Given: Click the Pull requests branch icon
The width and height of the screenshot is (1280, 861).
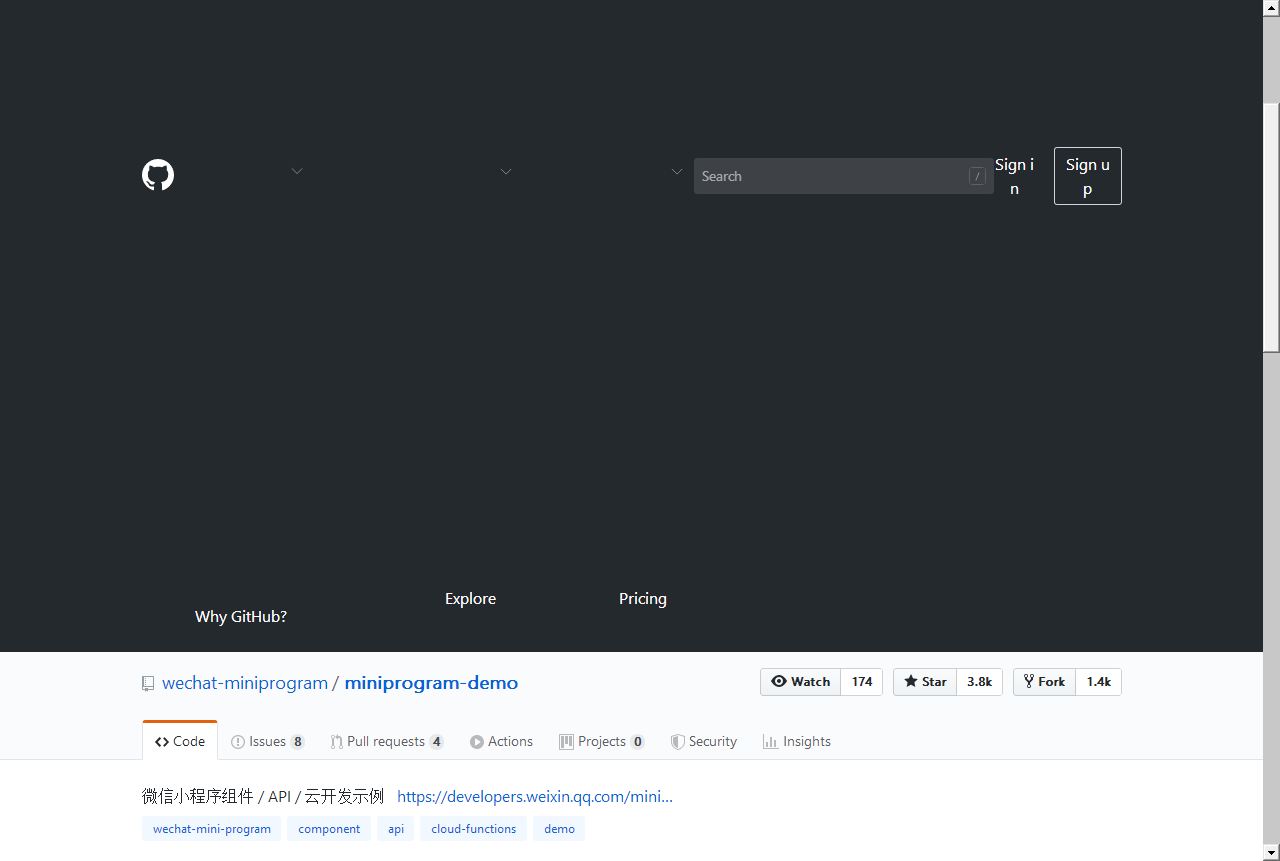Looking at the screenshot, I should pyautogui.click(x=337, y=742).
